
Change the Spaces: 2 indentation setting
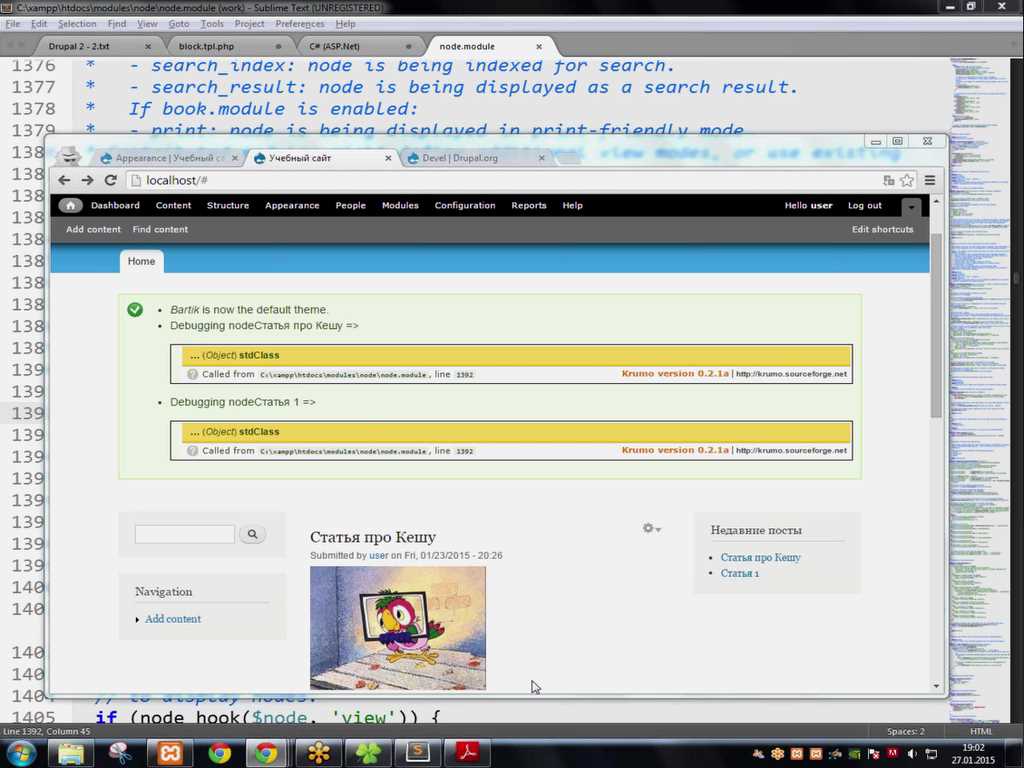(x=906, y=731)
